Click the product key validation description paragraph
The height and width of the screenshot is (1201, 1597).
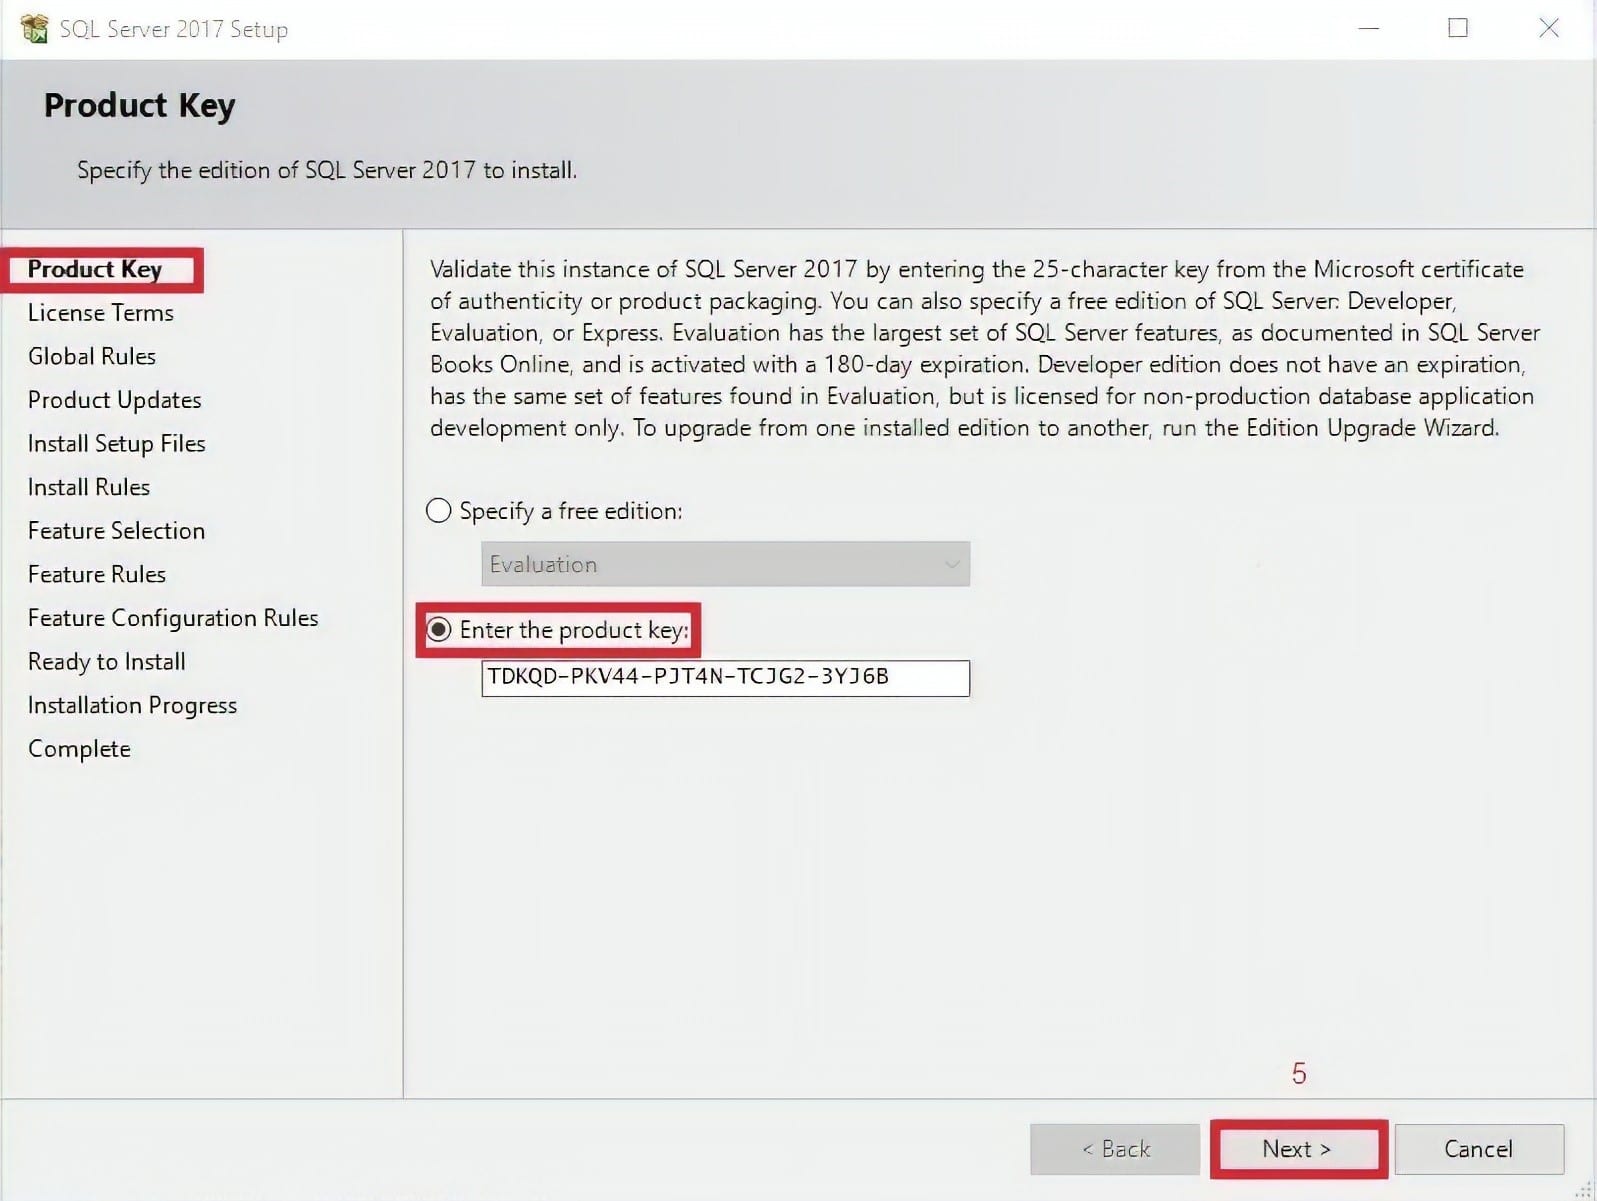coord(985,348)
